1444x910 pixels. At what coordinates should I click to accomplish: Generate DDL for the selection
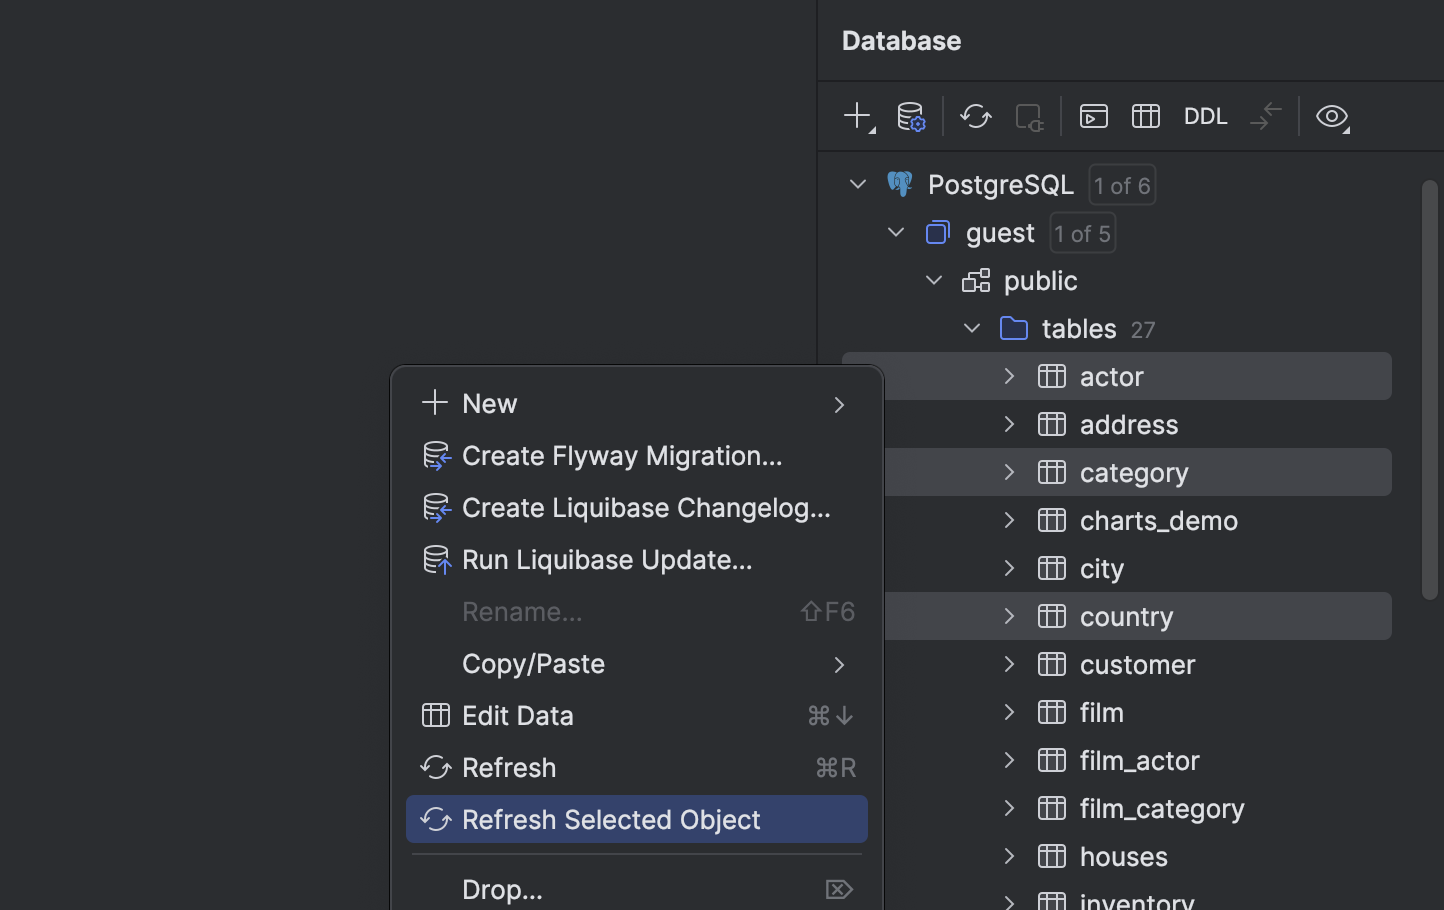1205,116
